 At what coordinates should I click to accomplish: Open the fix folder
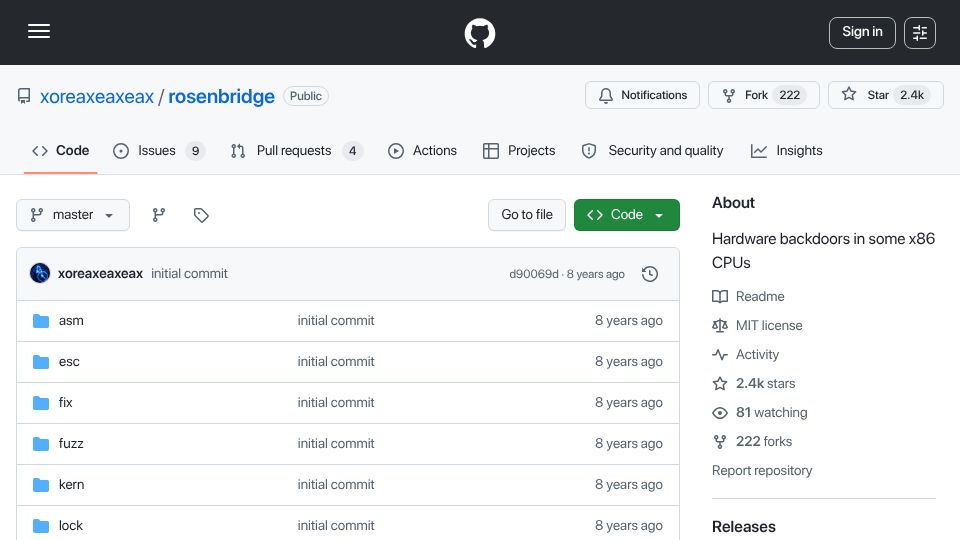pyautogui.click(x=66, y=403)
